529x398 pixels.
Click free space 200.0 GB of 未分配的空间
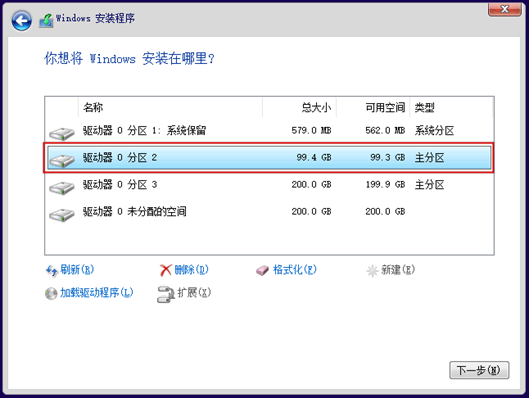click(x=385, y=211)
